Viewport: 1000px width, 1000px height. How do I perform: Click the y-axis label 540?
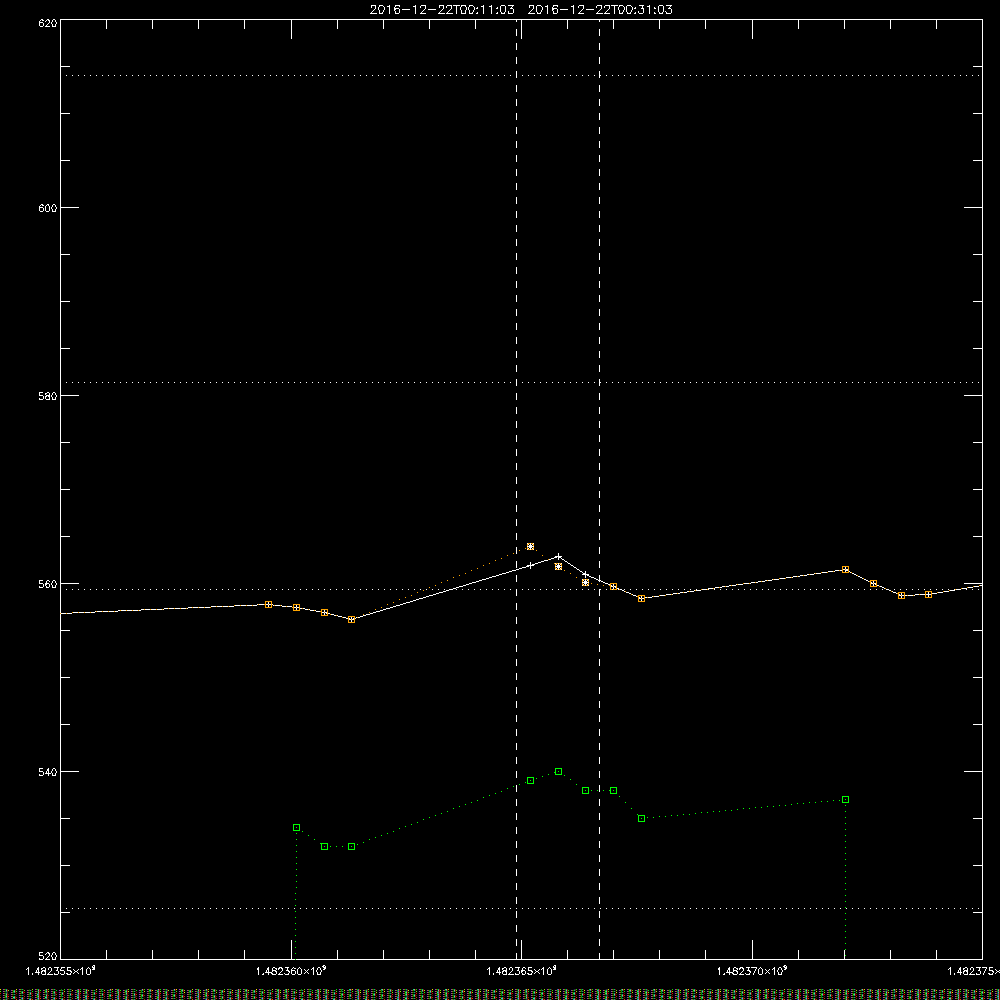(48, 772)
